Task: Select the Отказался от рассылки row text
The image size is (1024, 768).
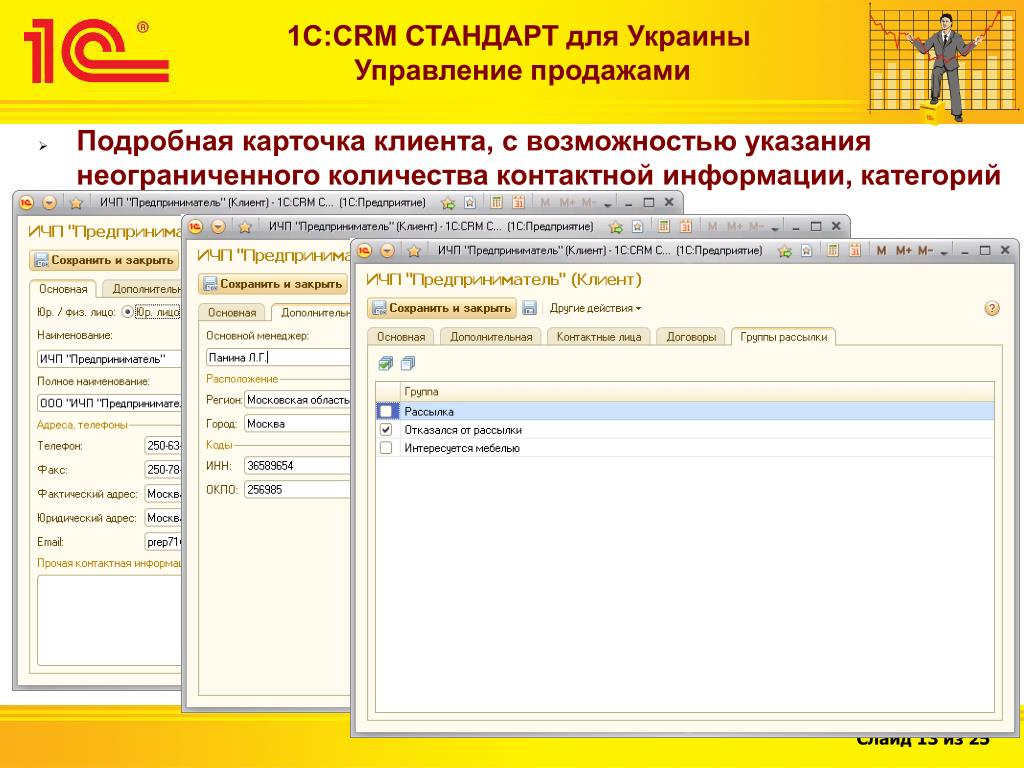Action: (463, 430)
